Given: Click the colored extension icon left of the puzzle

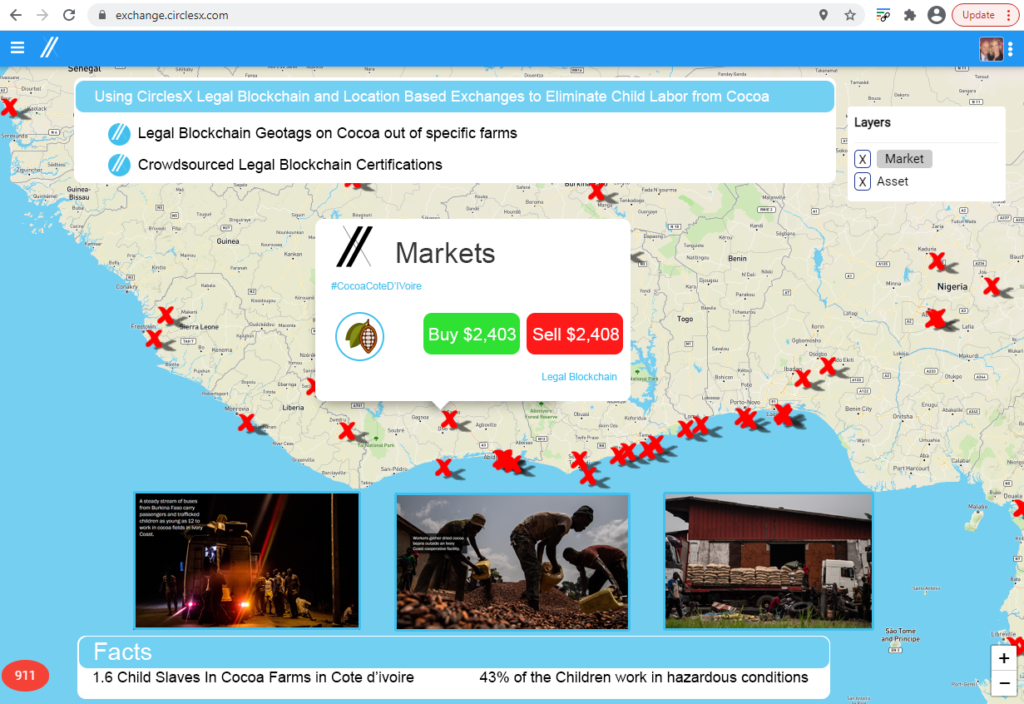Looking at the screenshot, I should [x=883, y=15].
